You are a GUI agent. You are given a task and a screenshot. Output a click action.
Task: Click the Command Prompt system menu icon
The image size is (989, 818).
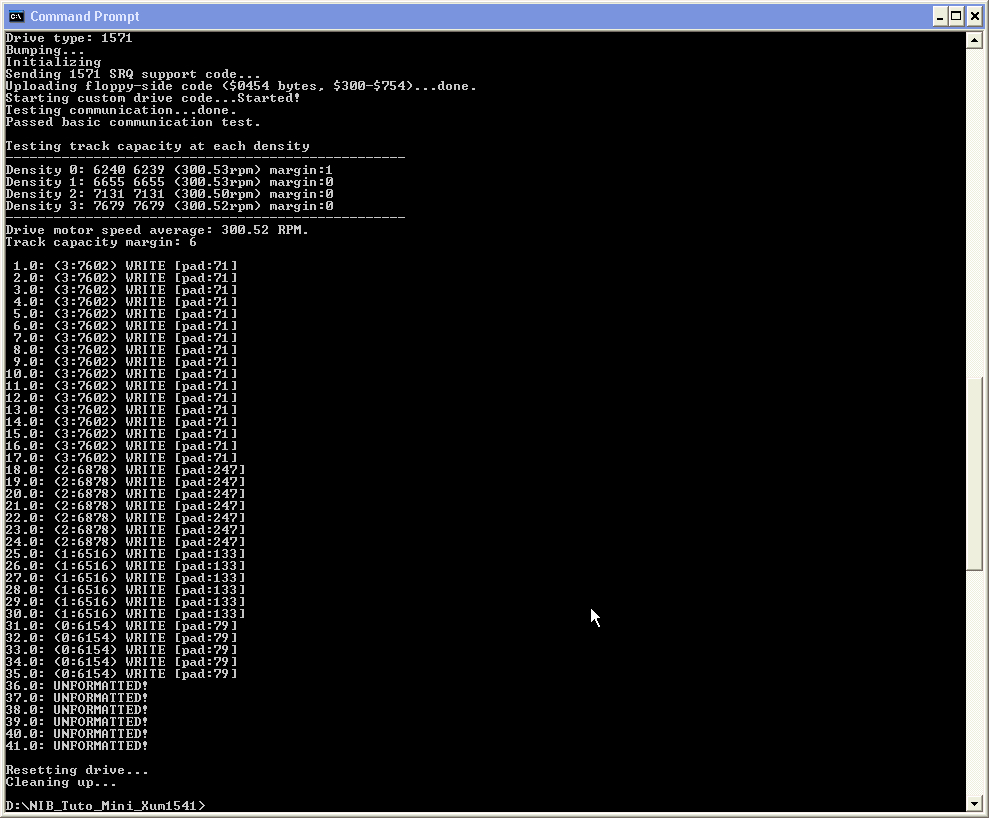[16, 16]
